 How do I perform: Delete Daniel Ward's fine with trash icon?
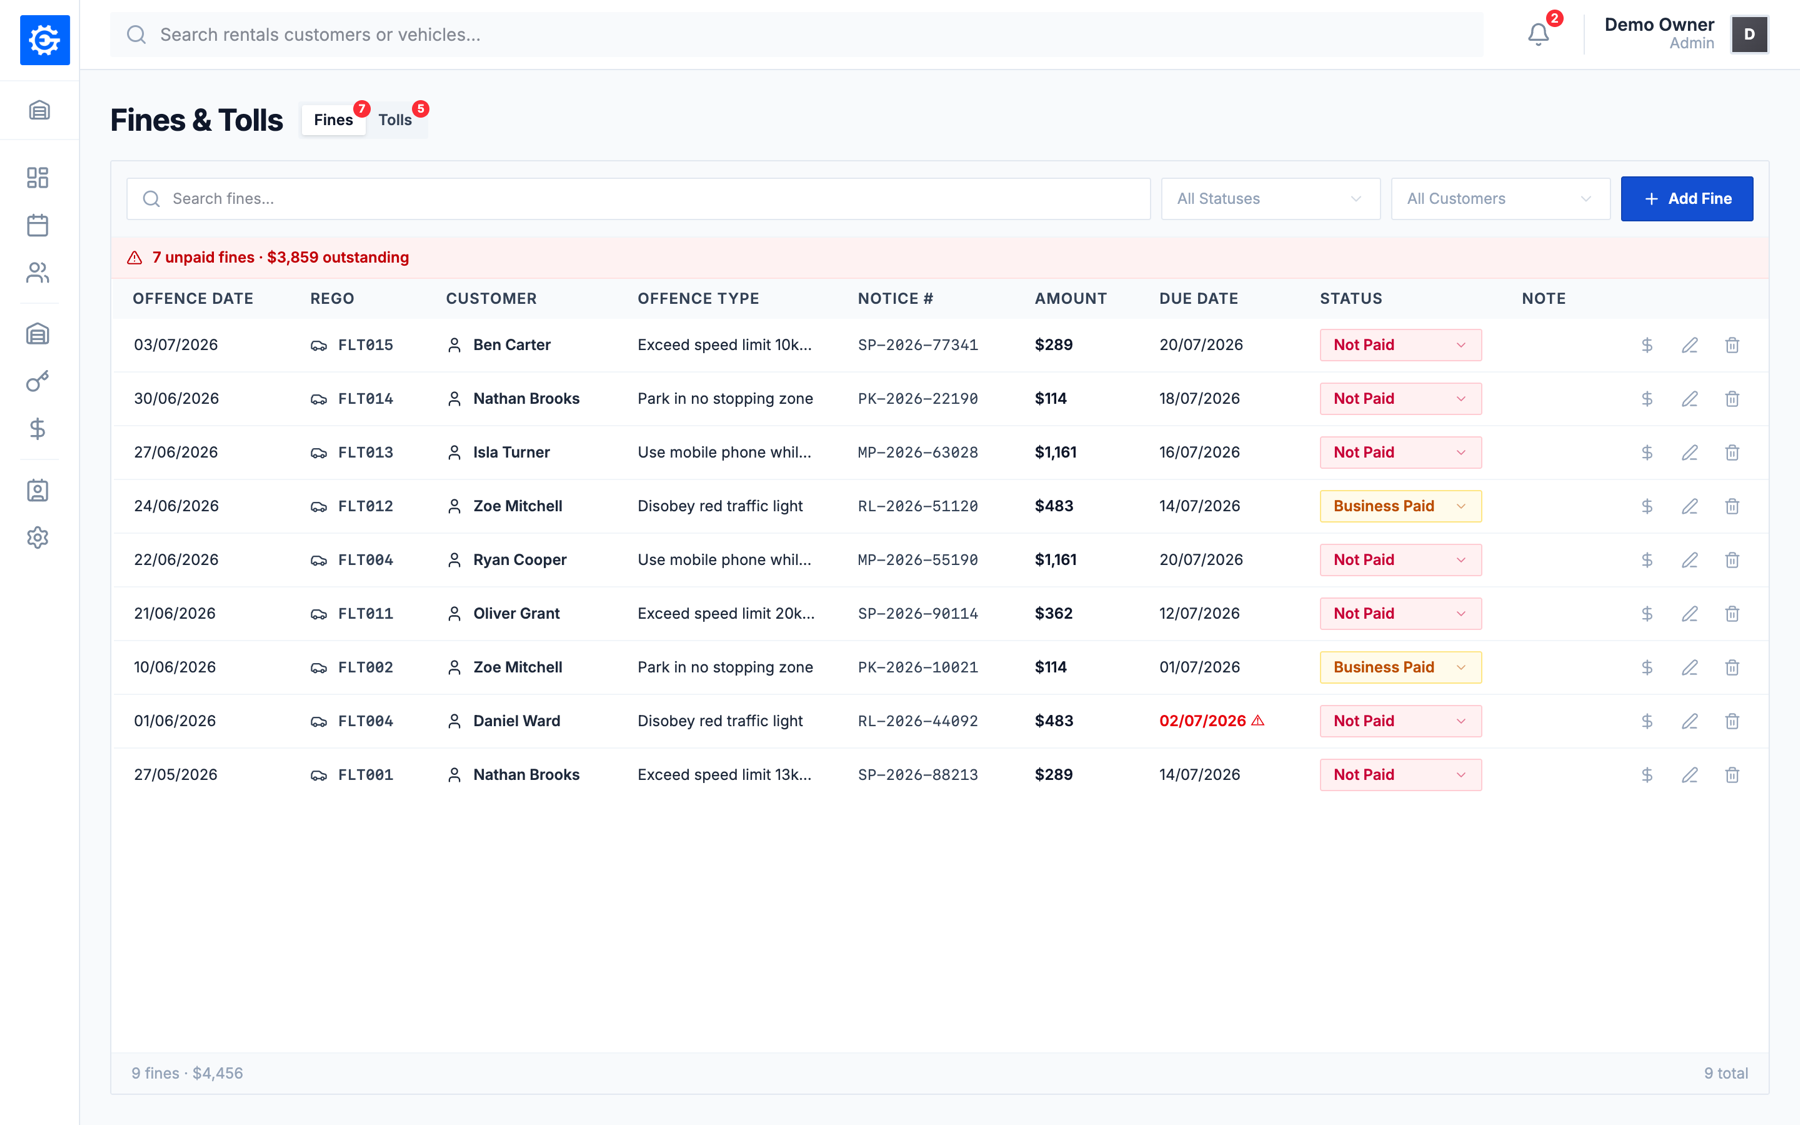click(x=1732, y=721)
